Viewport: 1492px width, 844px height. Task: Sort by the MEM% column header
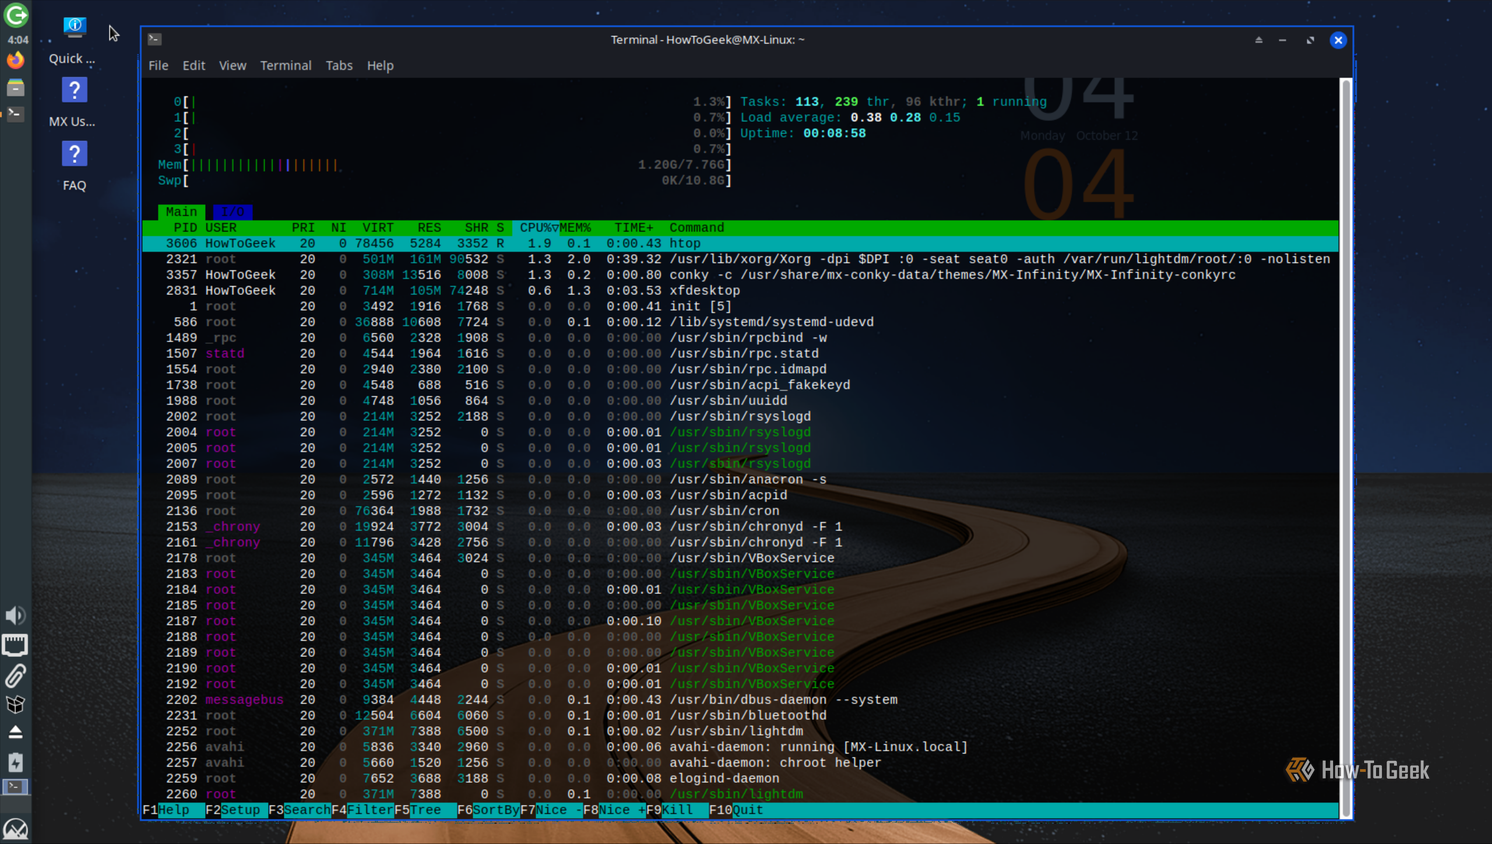click(x=575, y=228)
